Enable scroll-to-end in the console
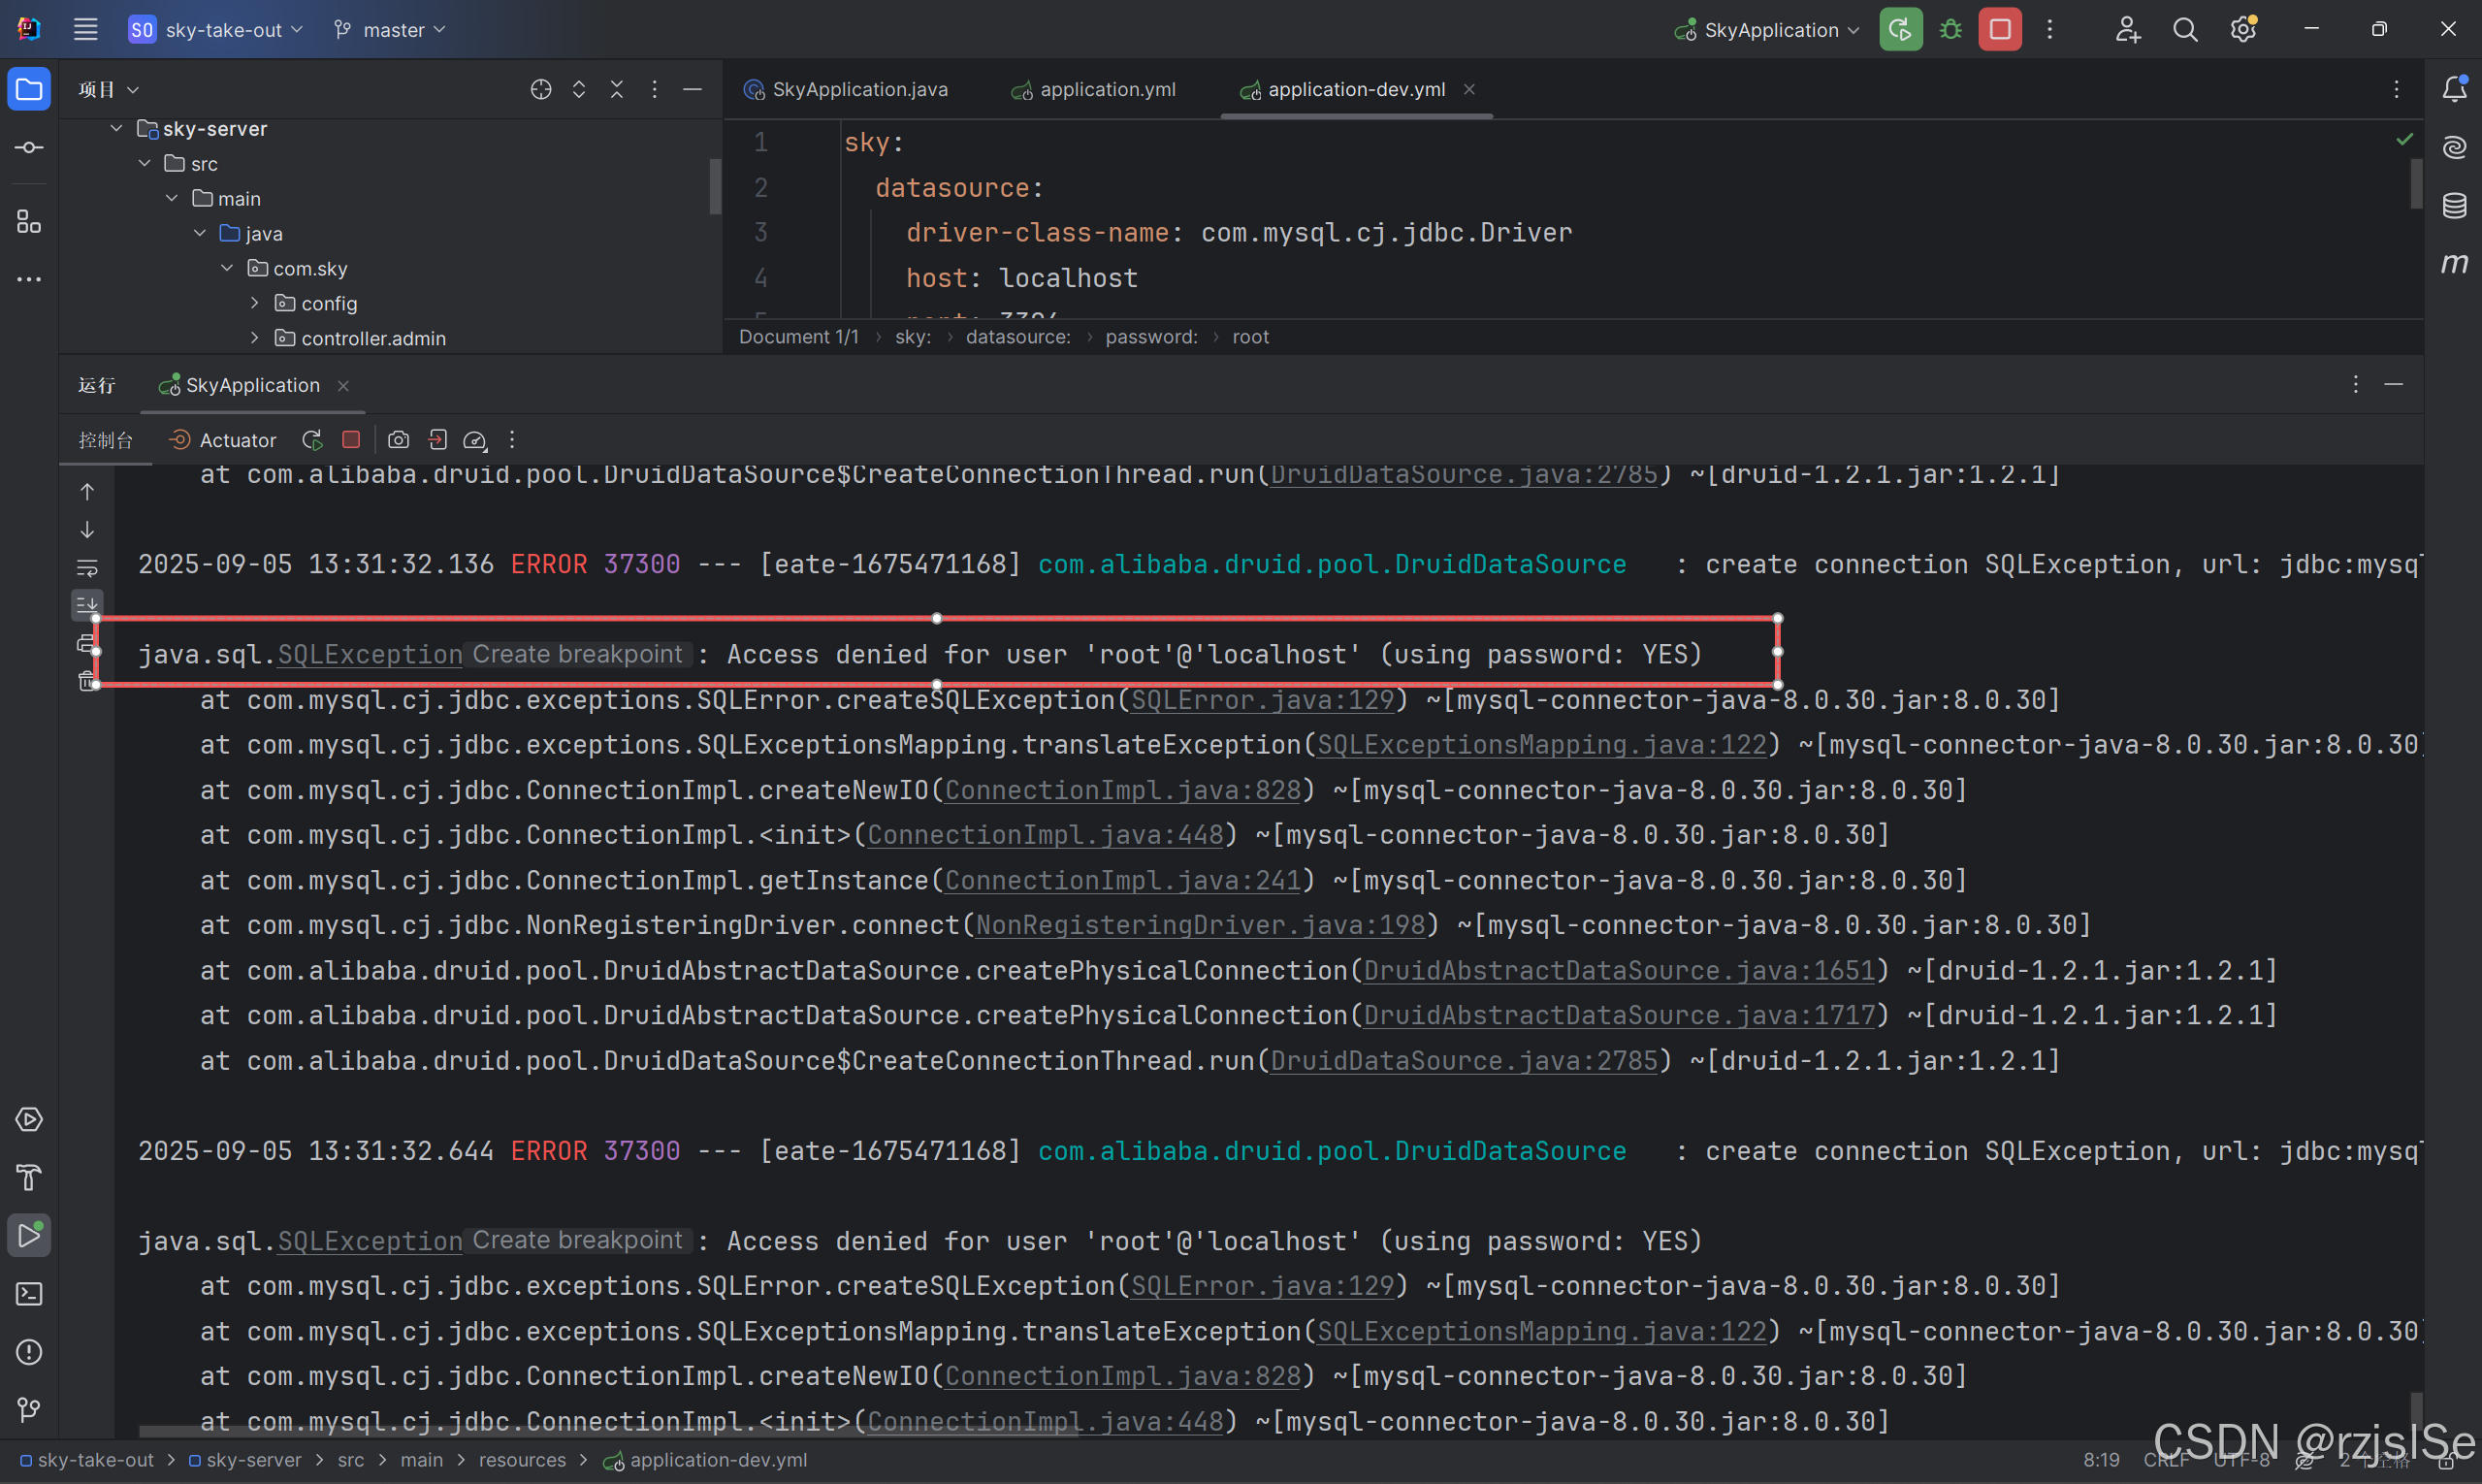 click(87, 604)
